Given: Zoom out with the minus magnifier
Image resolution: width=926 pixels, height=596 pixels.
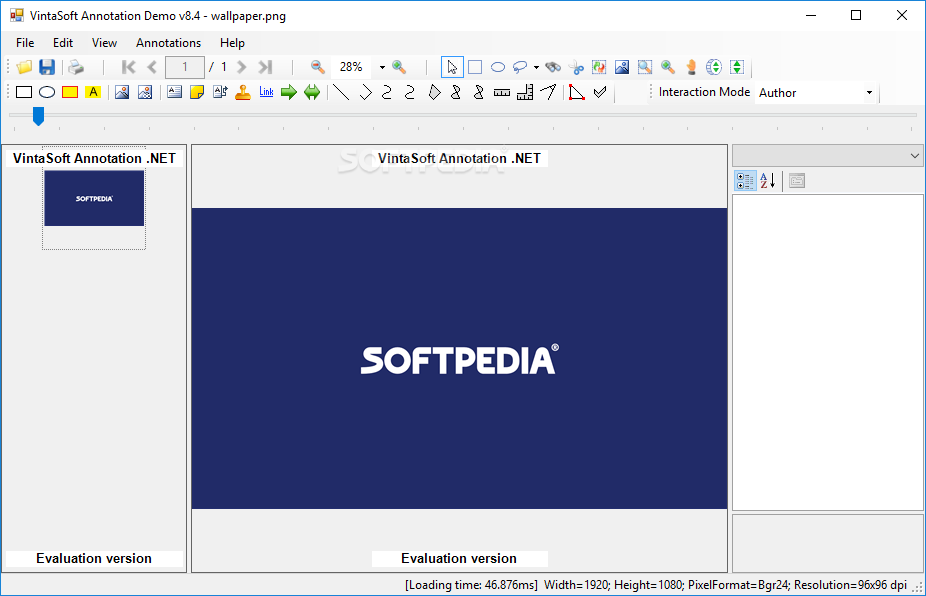Looking at the screenshot, I should (x=318, y=67).
